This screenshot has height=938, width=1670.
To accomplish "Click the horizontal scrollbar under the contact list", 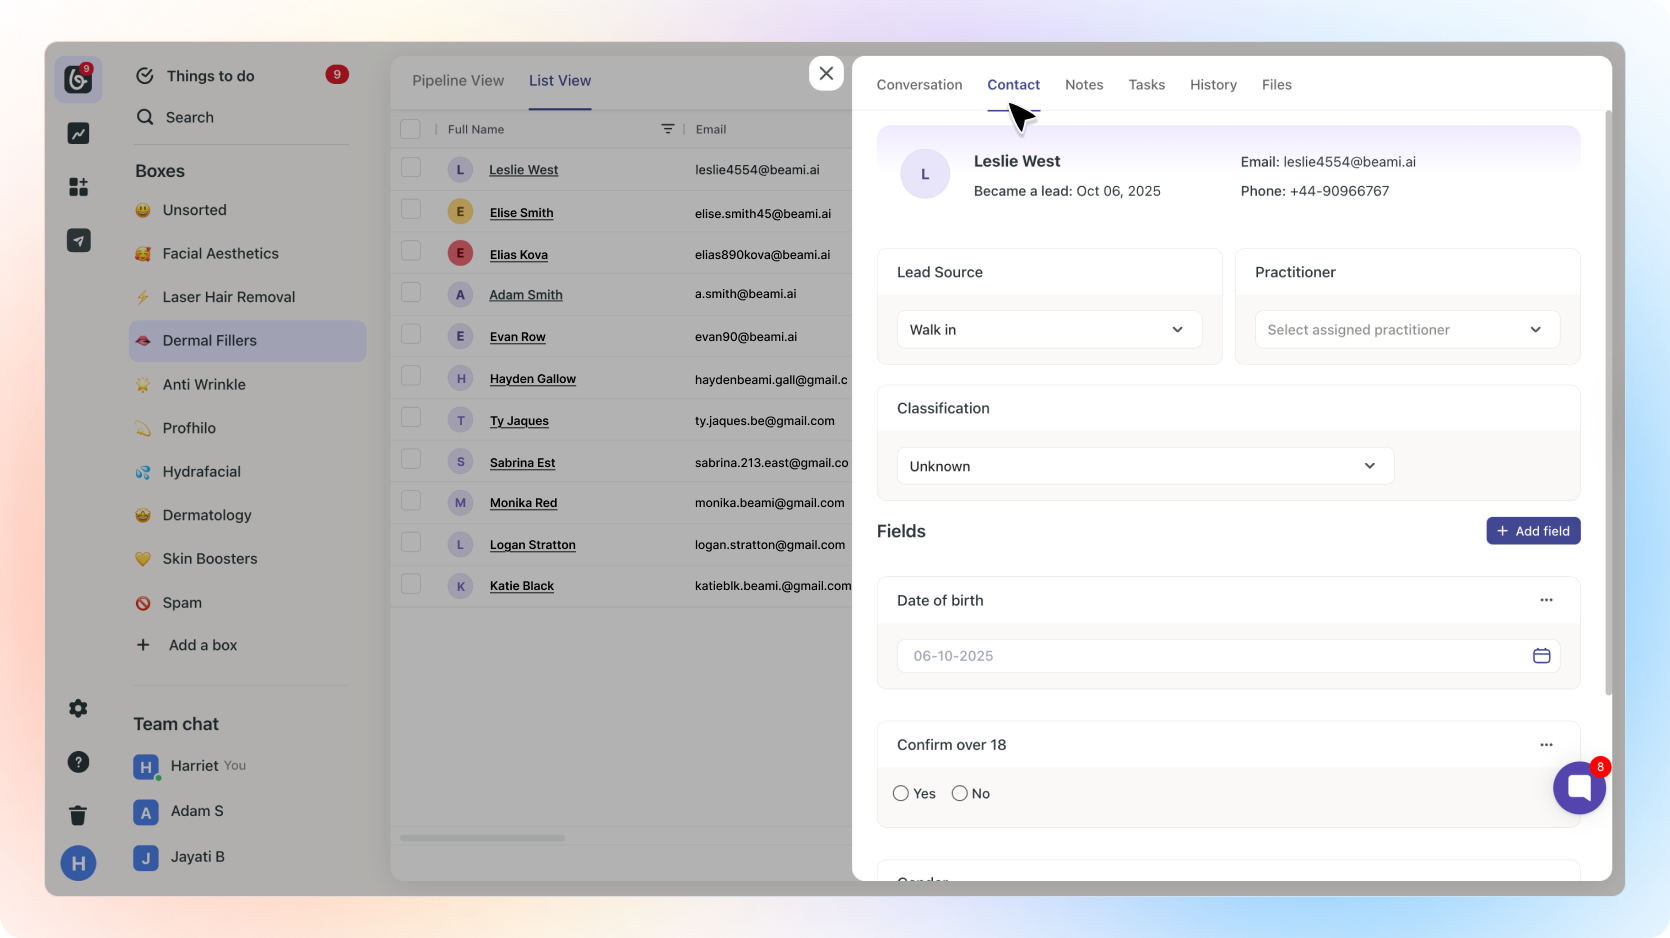I will tap(482, 838).
